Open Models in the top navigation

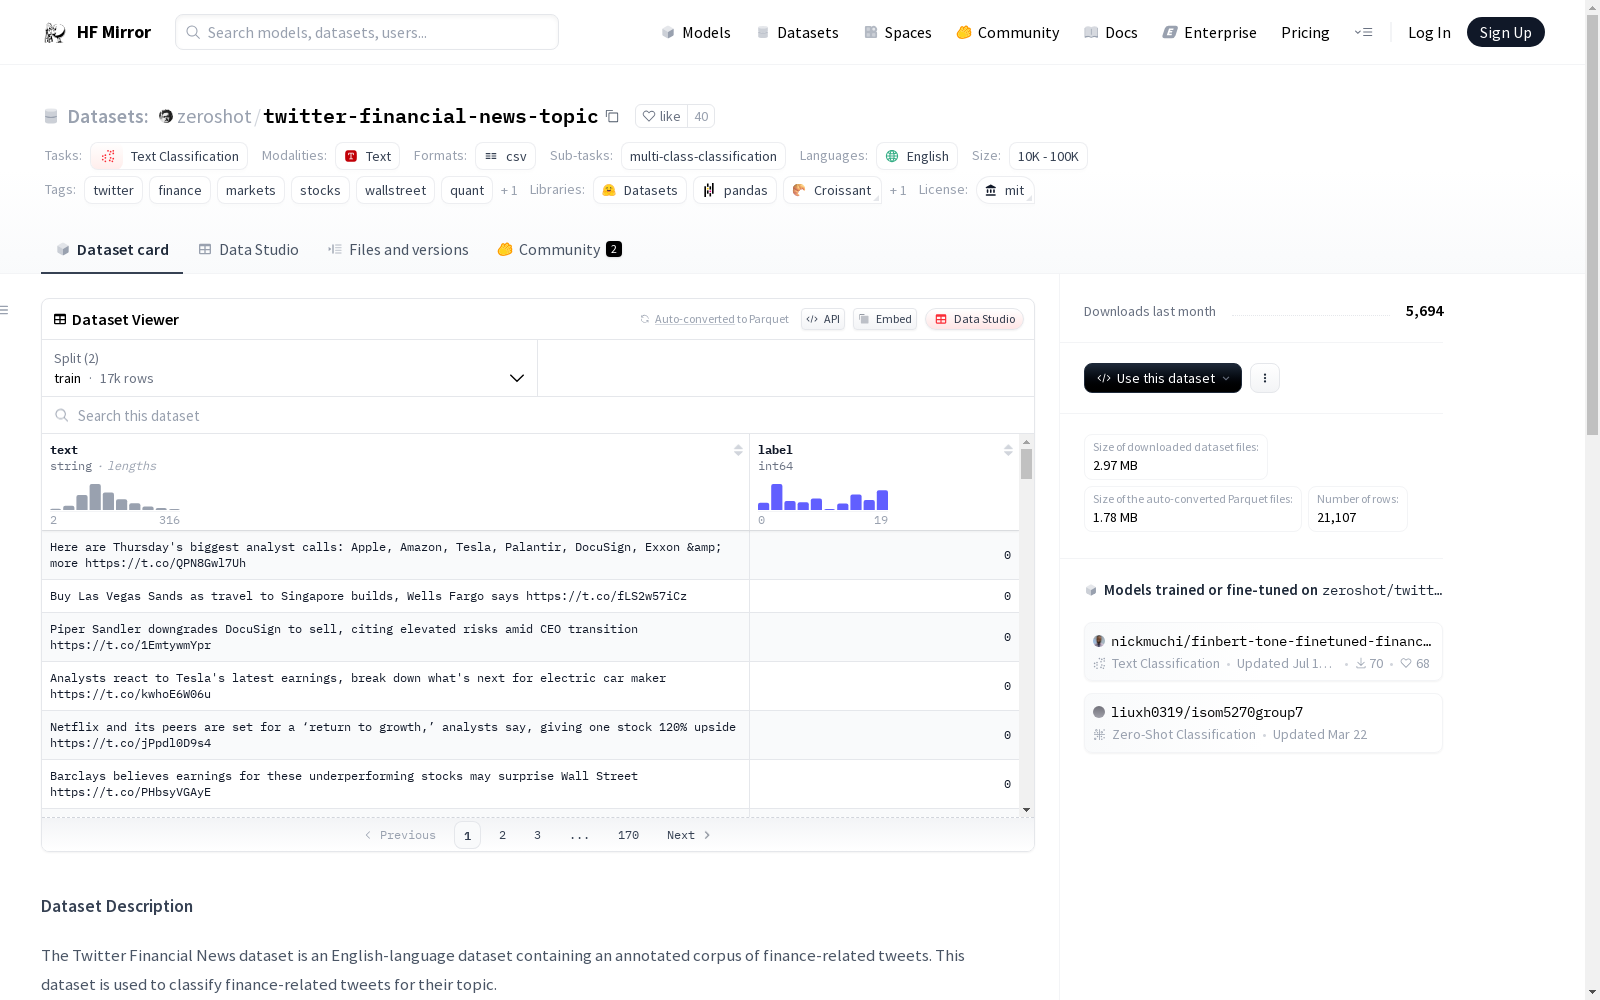pyautogui.click(x=696, y=32)
